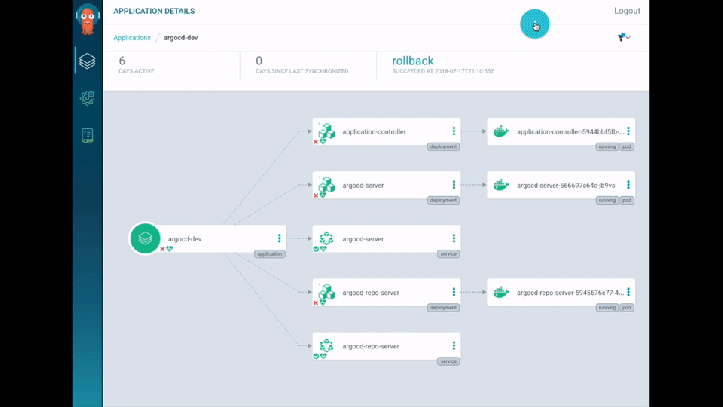Open the documentation icon in sidebar
Screen dimensions: 723x407
click(87, 136)
